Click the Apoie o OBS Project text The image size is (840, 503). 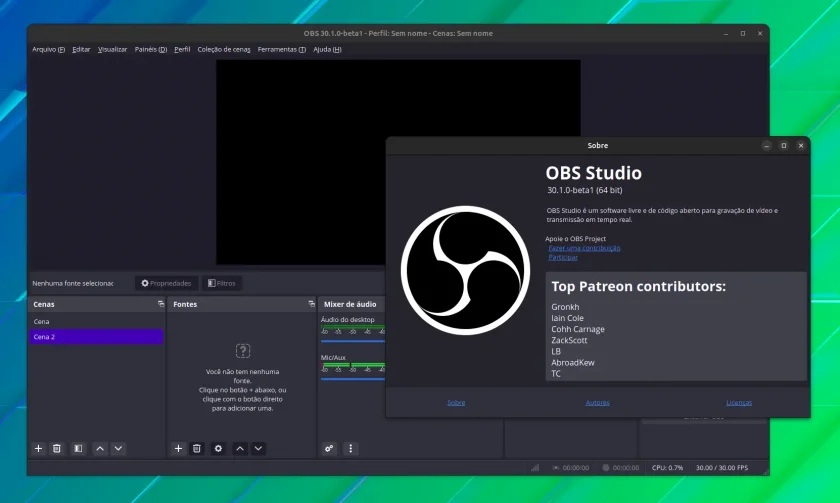575,239
